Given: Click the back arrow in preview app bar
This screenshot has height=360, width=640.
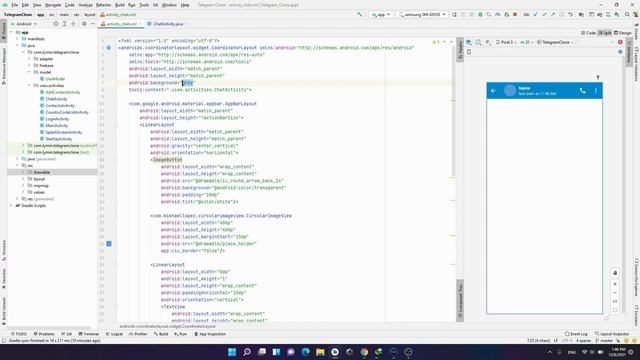Looking at the screenshot, I should 493,91.
